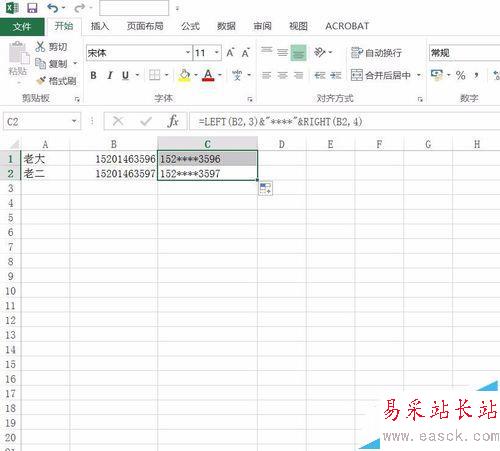
Task: Switch to the ACROBAT tab
Action: click(347, 26)
